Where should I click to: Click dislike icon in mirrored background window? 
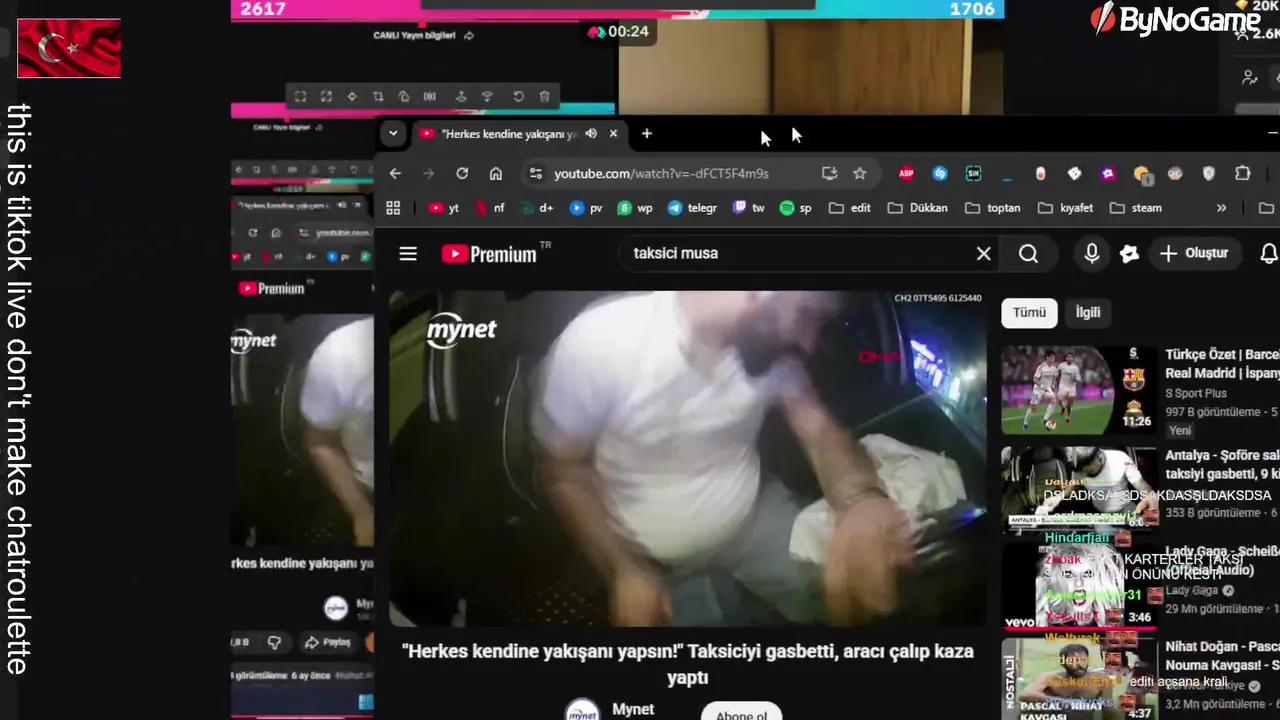click(274, 642)
